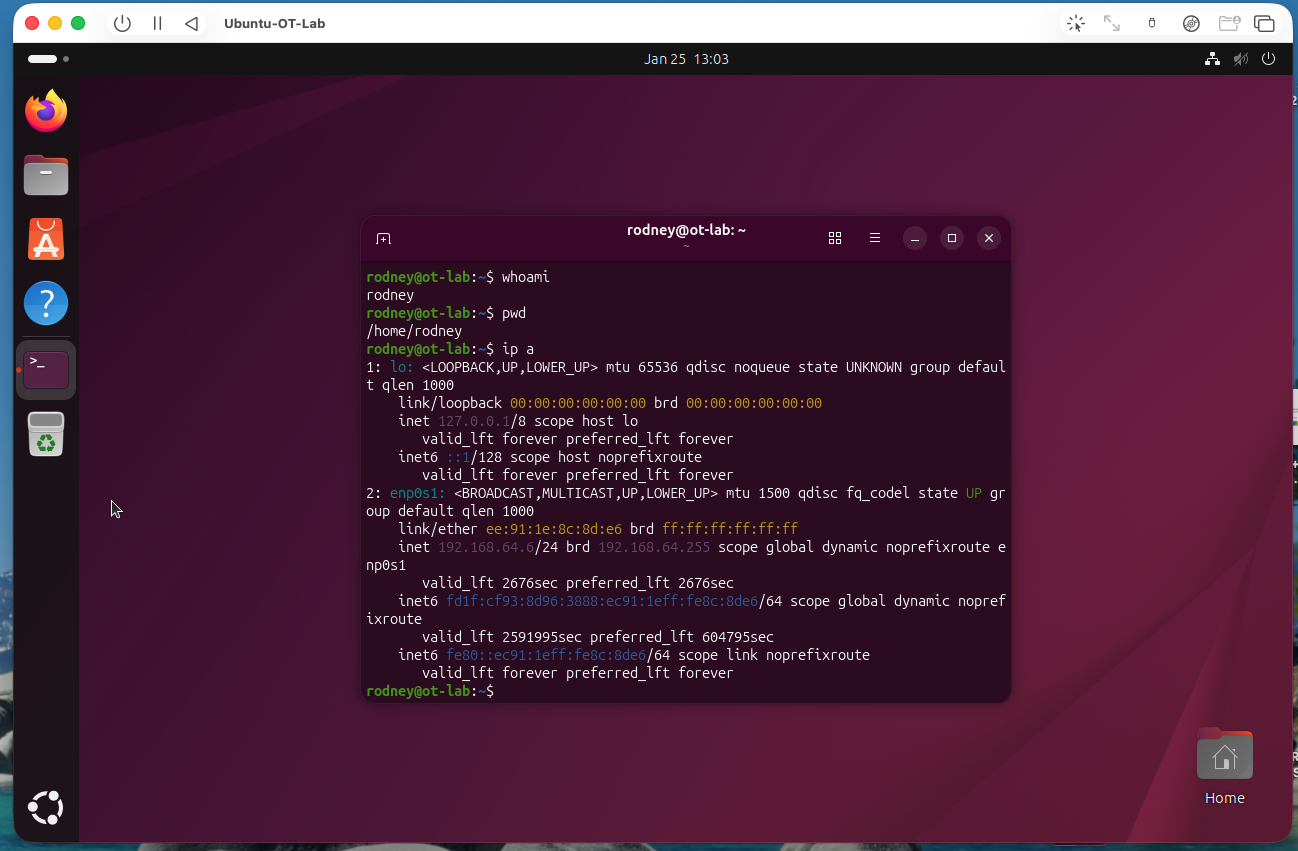
Task: Show applications via Ubuntu logo button
Action: pos(46,807)
